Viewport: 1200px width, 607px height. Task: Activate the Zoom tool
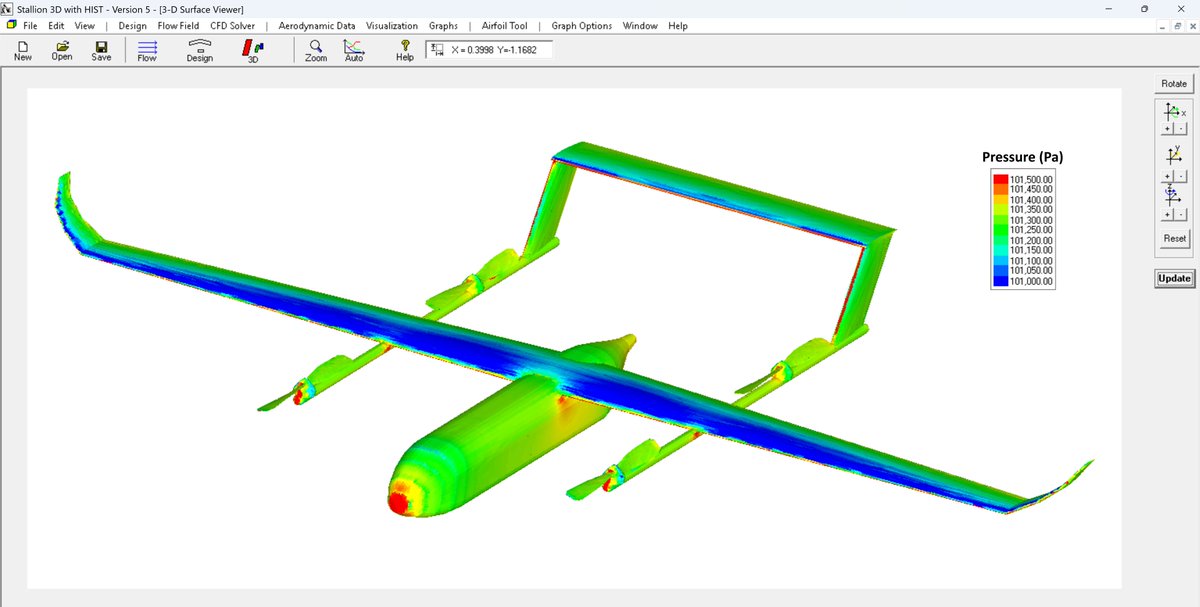[315, 48]
